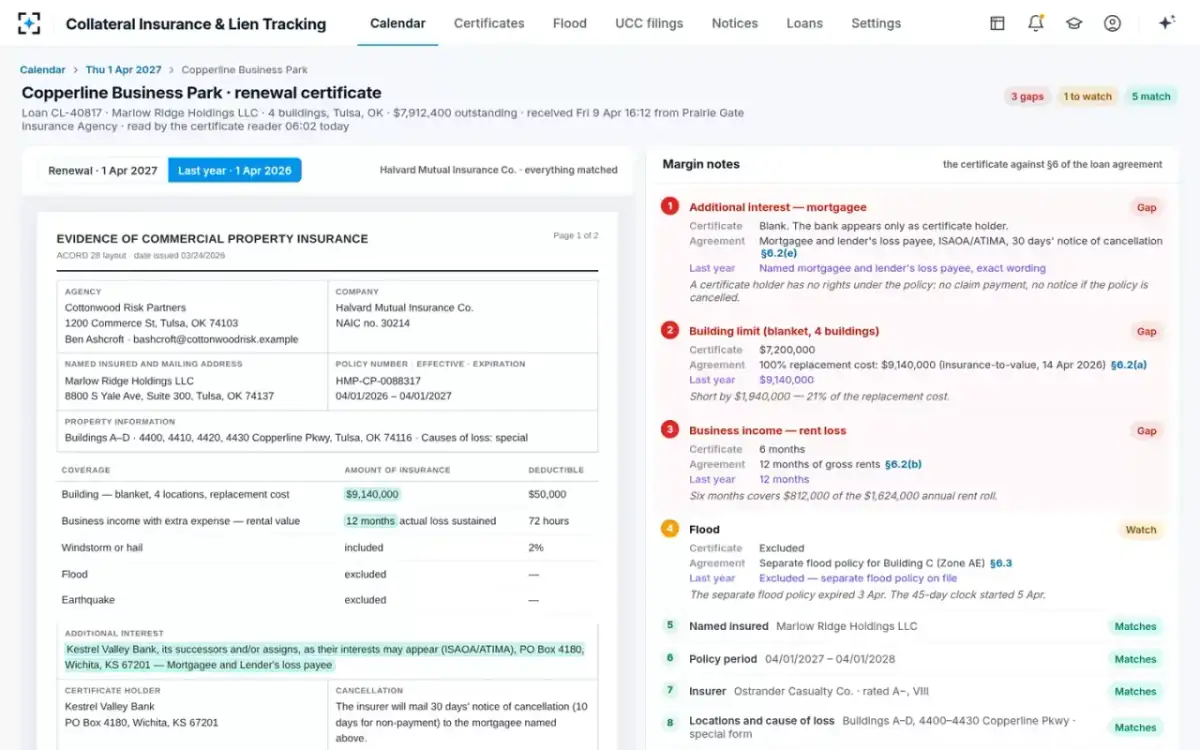Viewport: 1200px width, 750px height.
Task: Open the Loans tab
Action: (805, 23)
